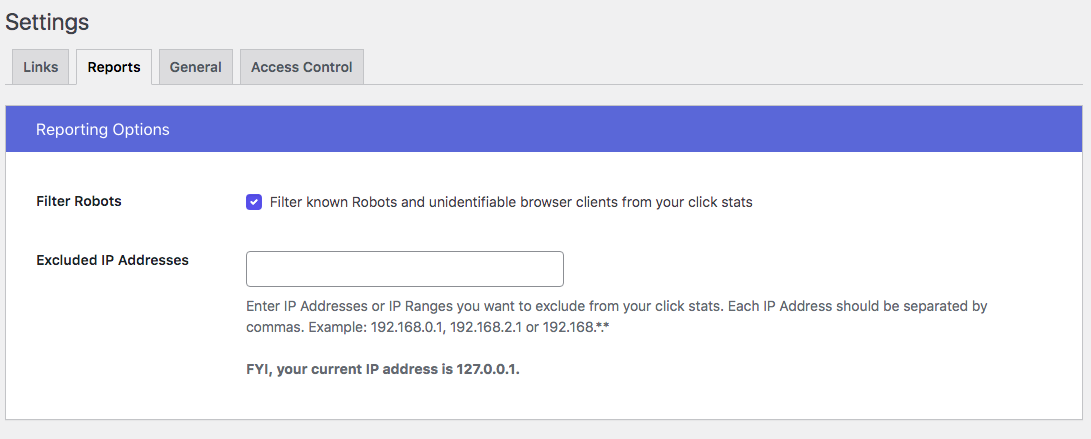Image resolution: width=1091 pixels, height=439 pixels.
Task: Click the 'Filter known Robots' checkbox label text
Action: (x=510, y=202)
